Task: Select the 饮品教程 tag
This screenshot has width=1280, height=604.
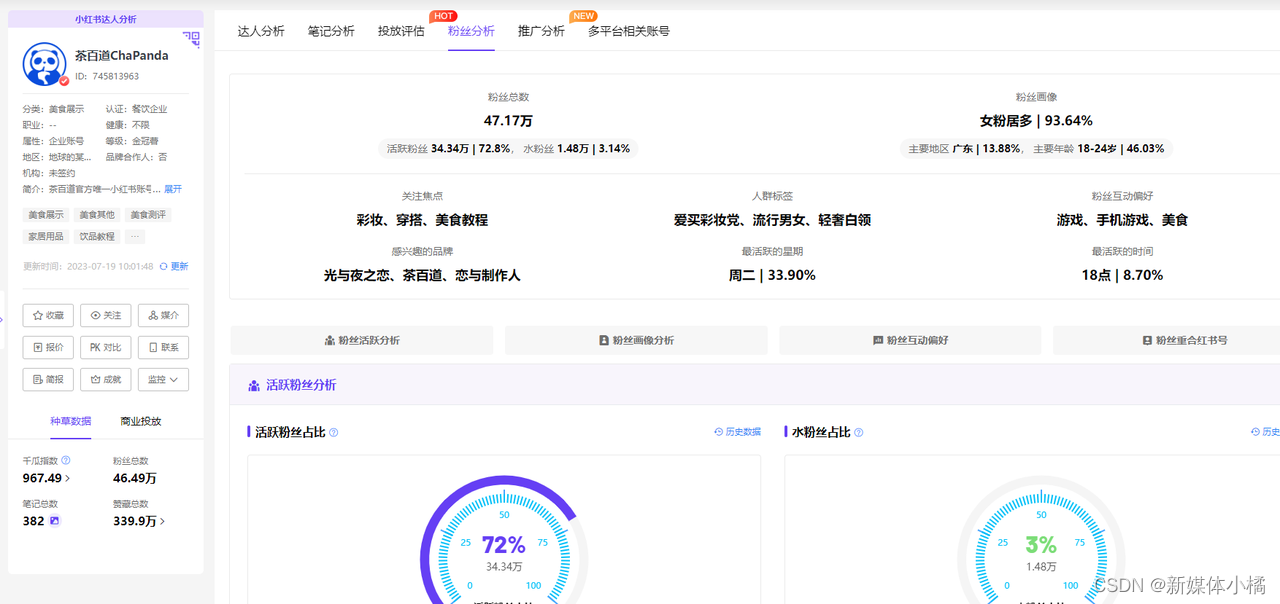Action: coord(97,237)
